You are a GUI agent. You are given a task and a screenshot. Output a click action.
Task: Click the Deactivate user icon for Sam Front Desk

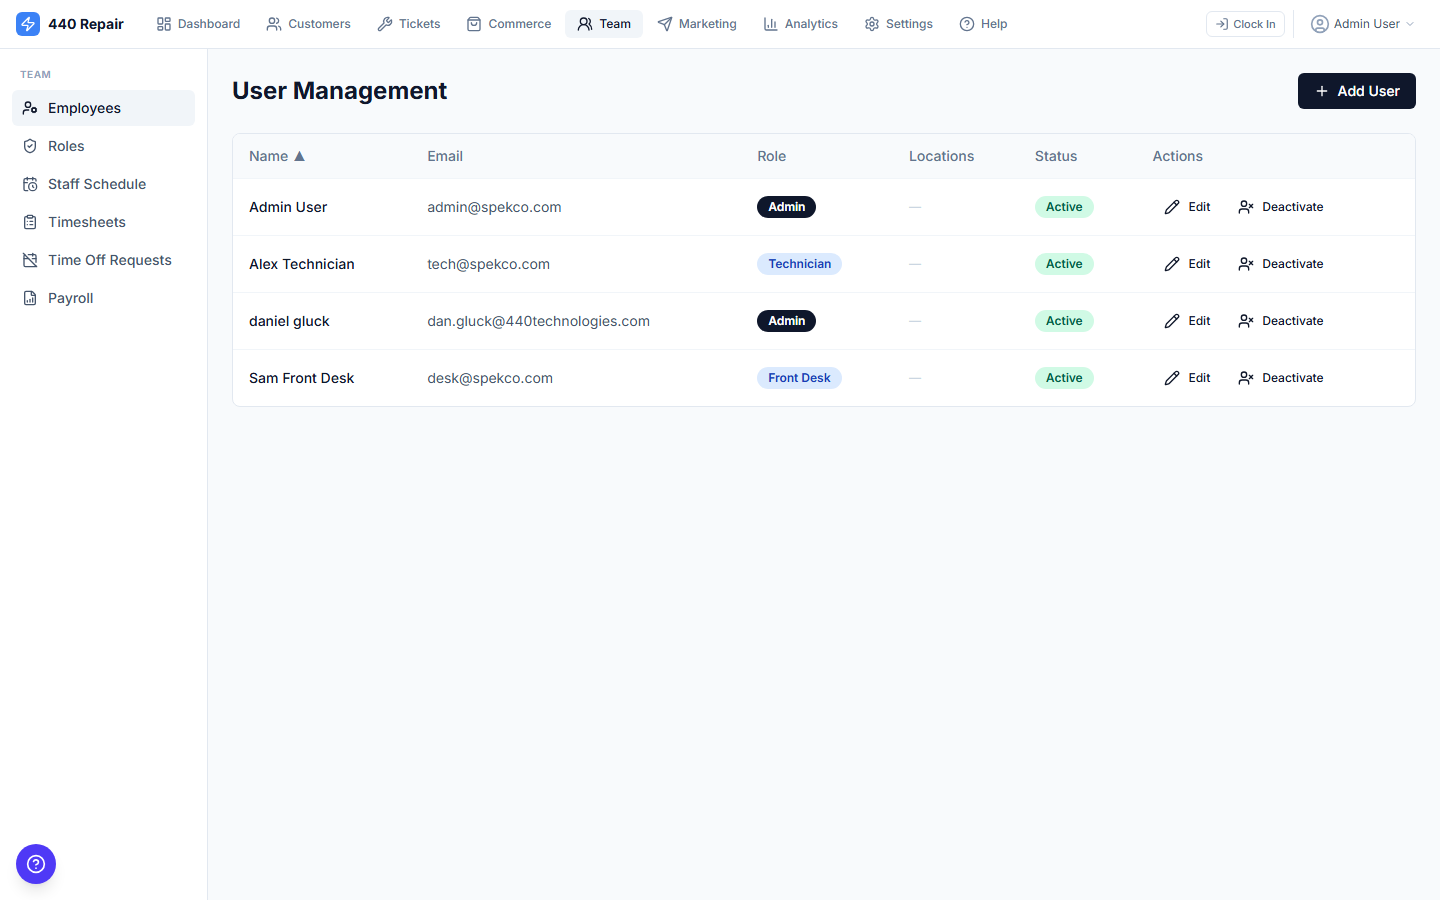1246,377
